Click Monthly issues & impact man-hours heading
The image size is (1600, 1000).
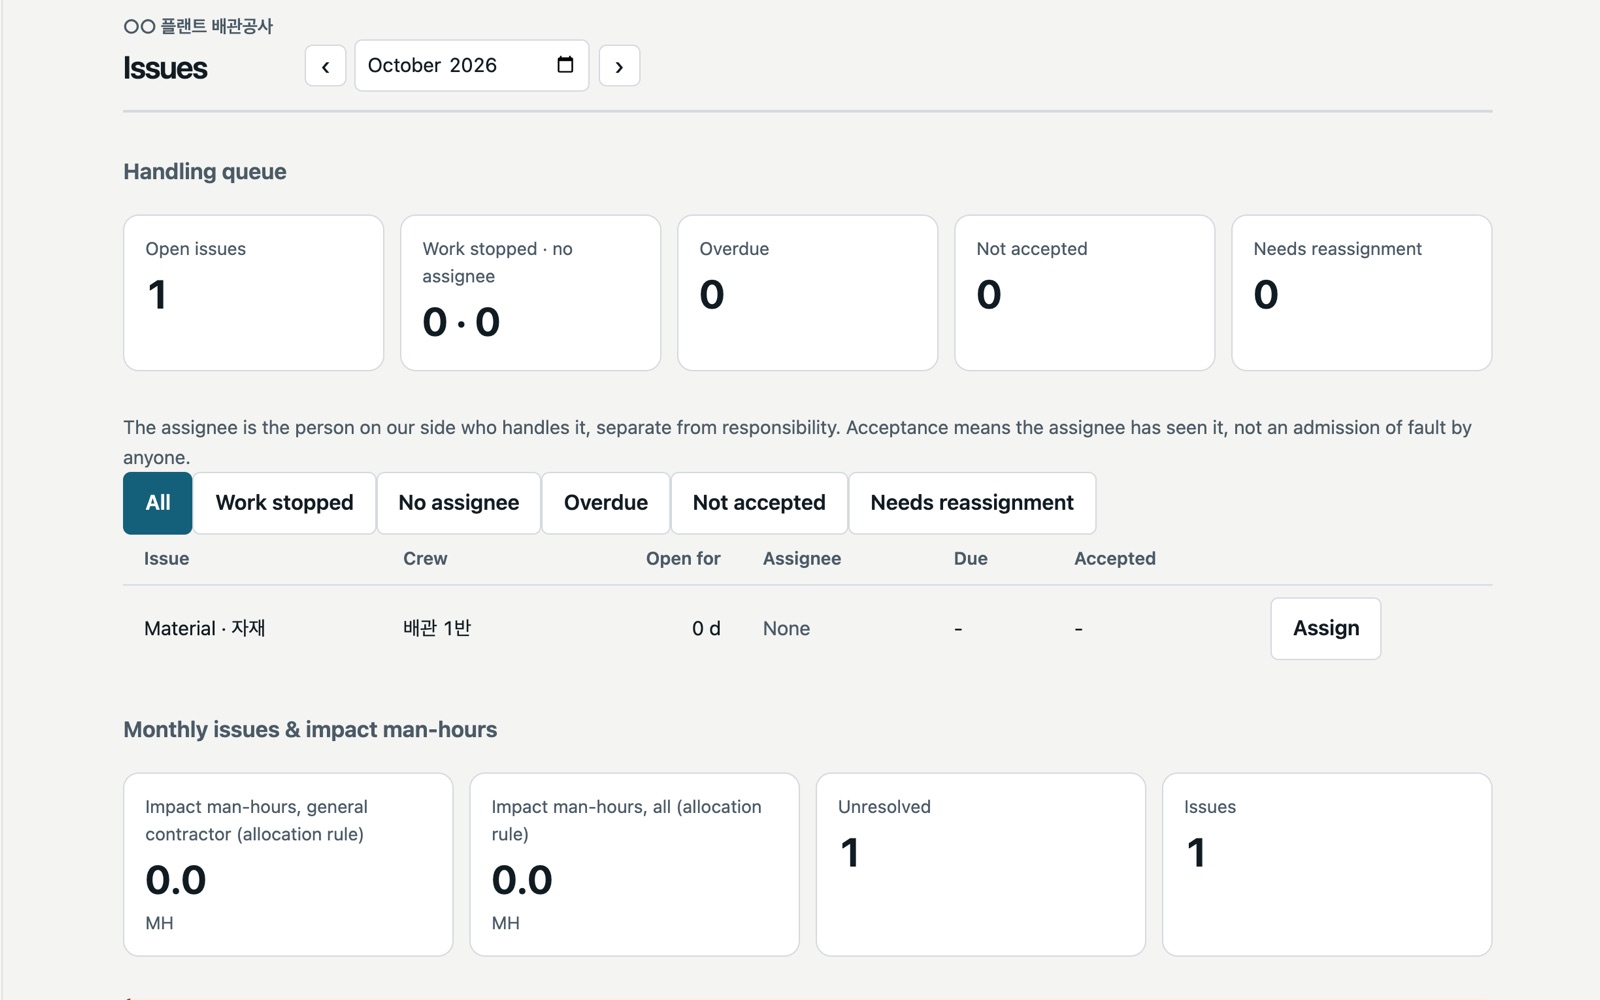[x=310, y=730]
